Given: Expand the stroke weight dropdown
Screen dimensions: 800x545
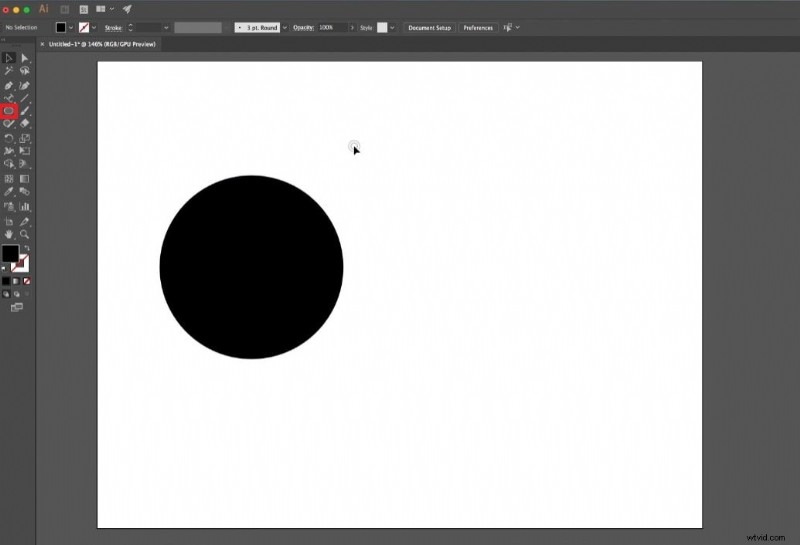Looking at the screenshot, I should [166, 28].
